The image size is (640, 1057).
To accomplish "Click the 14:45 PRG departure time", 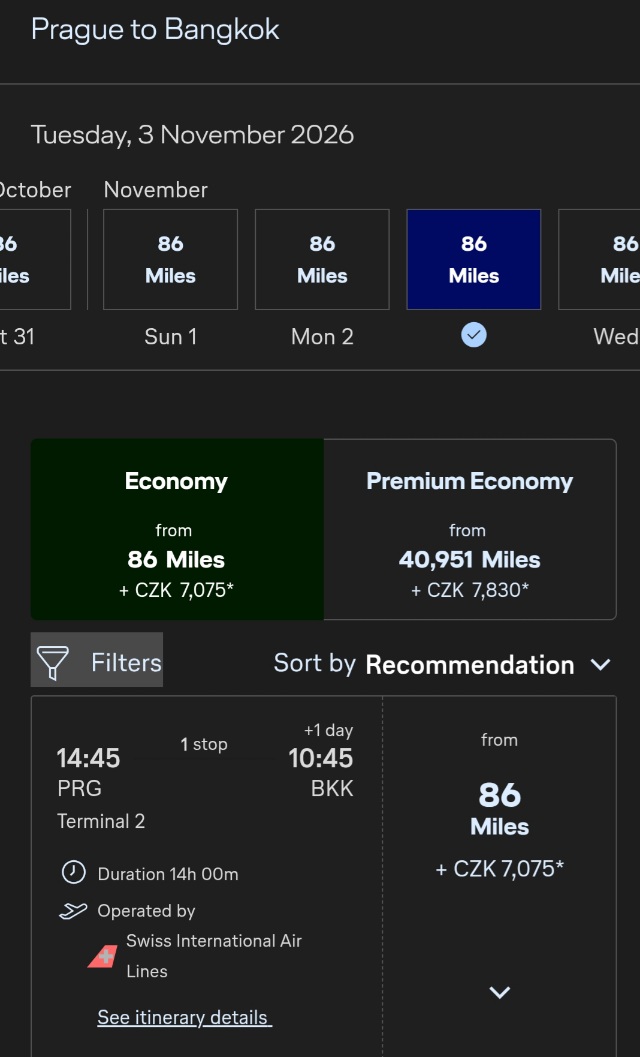I will click(x=88, y=758).
